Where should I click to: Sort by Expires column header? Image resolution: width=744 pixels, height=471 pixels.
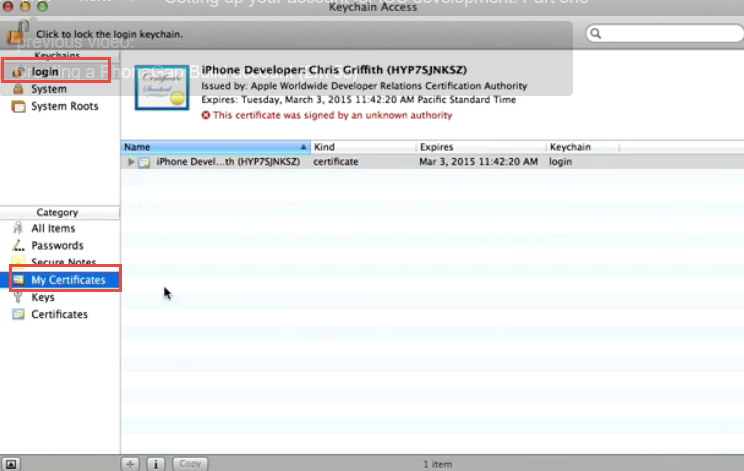(x=481, y=147)
